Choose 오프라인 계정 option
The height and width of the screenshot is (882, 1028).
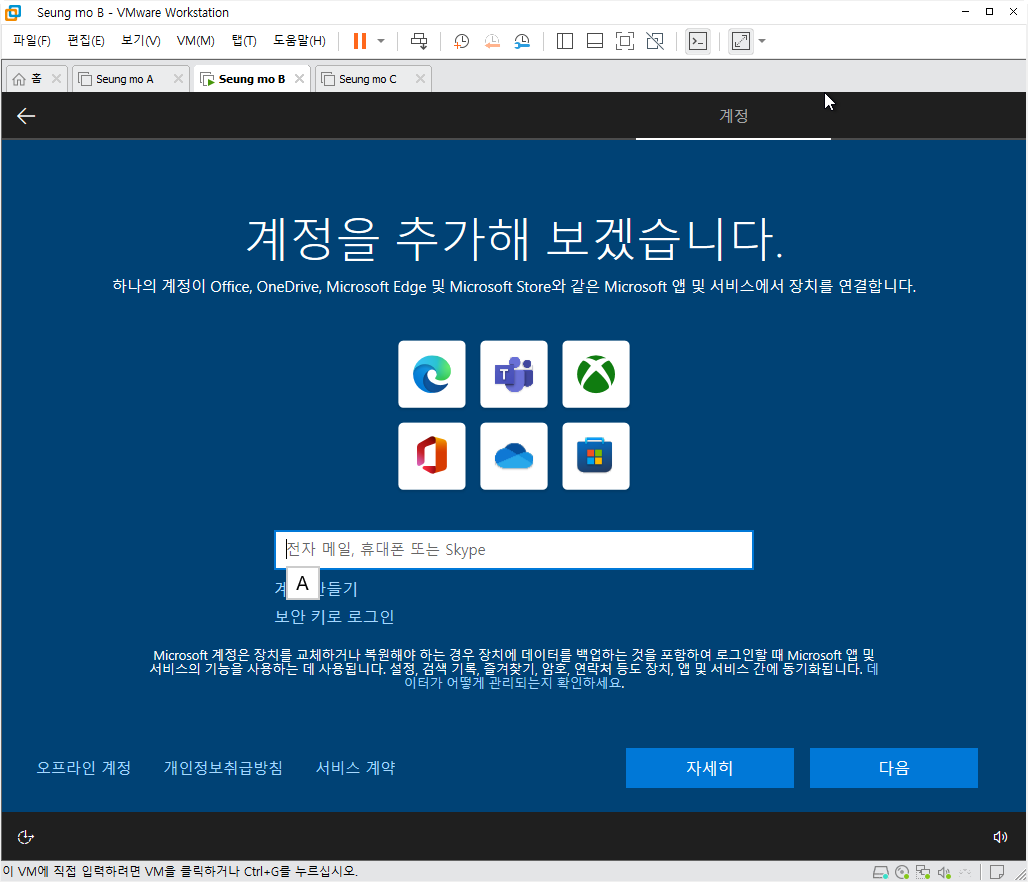click(84, 767)
